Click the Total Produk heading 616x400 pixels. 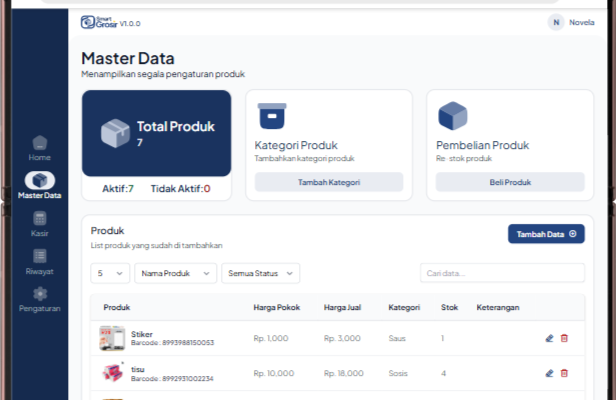[176, 127]
